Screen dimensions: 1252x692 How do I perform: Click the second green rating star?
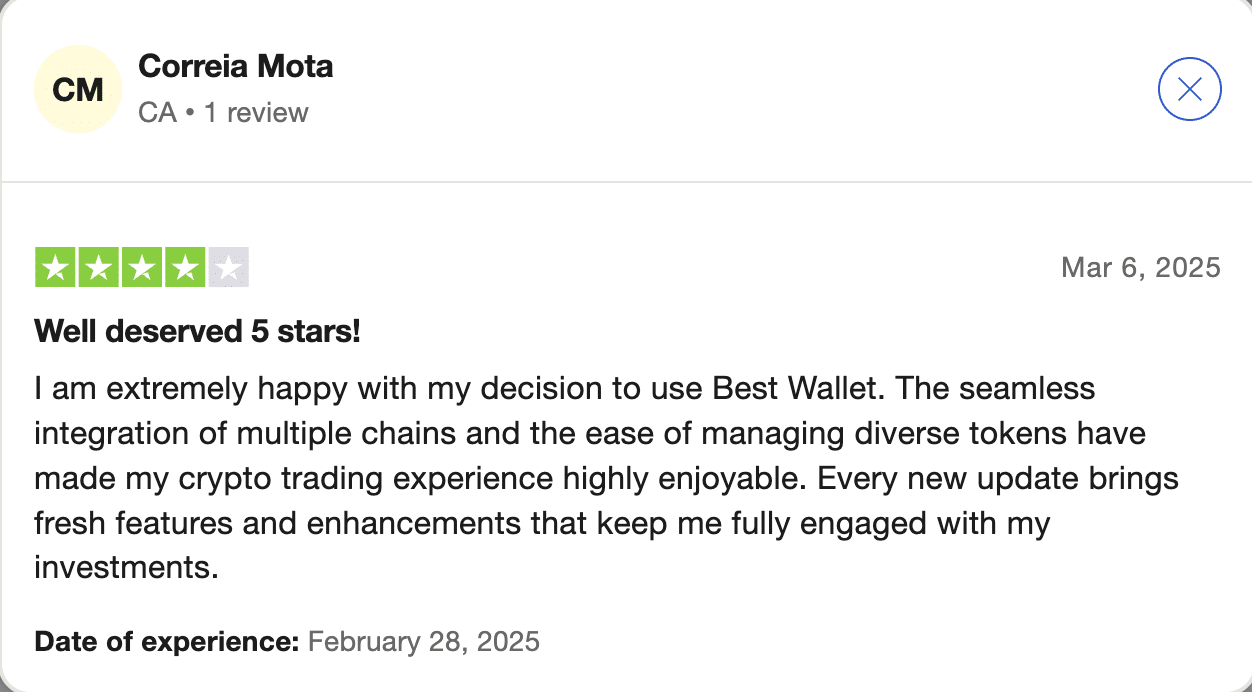pos(99,268)
